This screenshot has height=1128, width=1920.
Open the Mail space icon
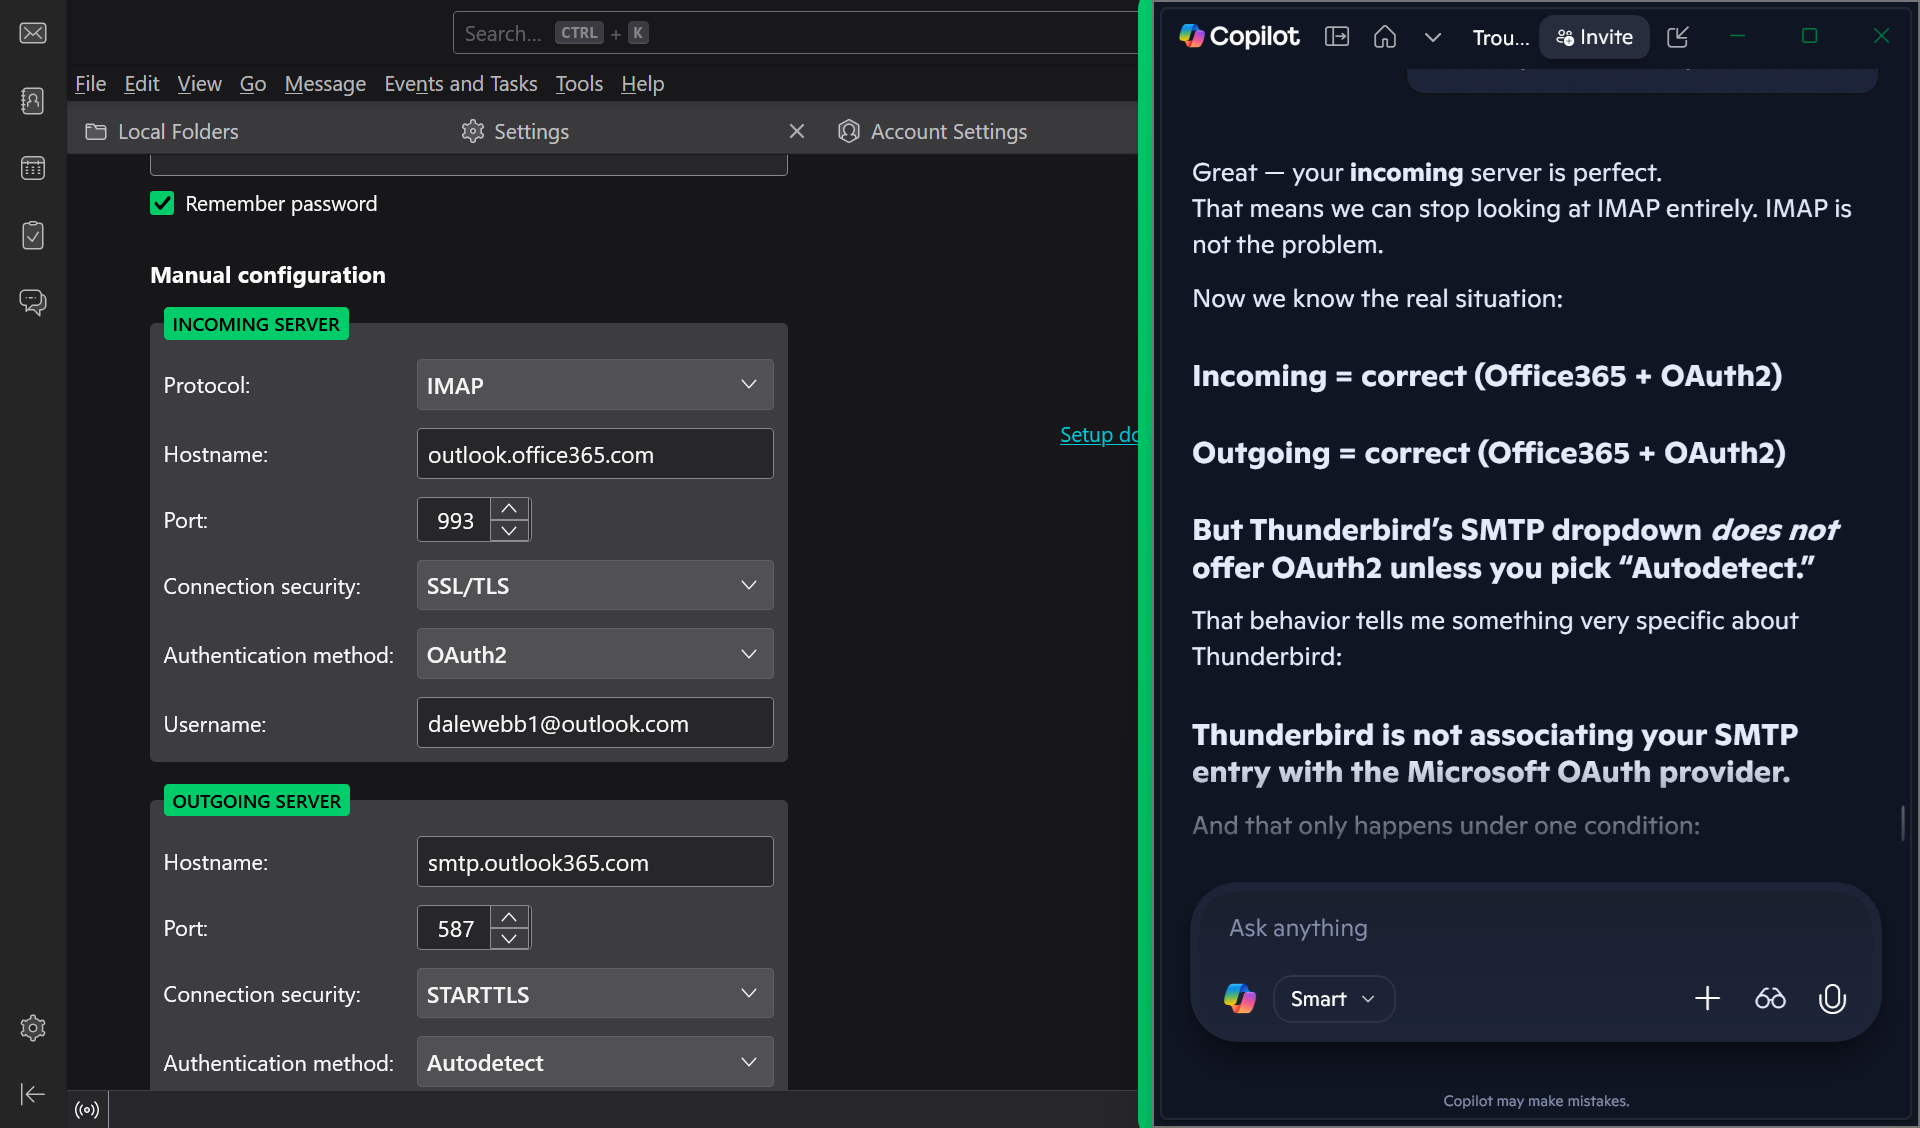coord(33,33)
